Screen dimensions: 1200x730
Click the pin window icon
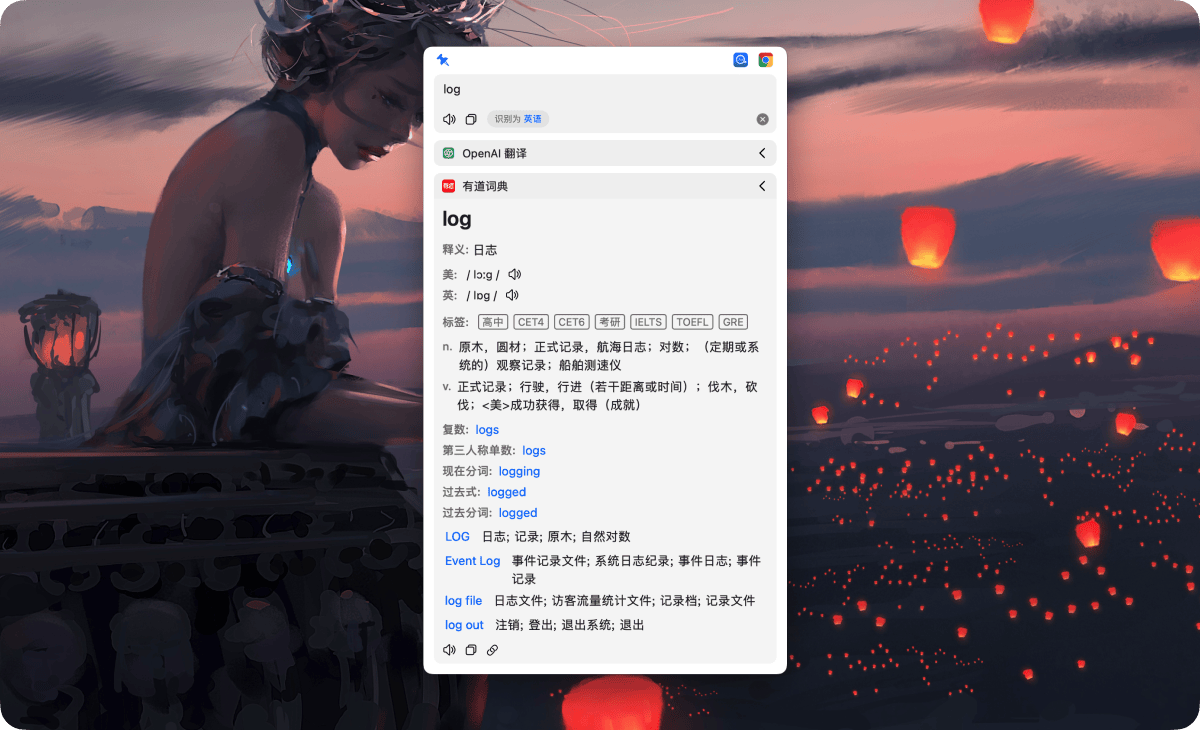point(443,60)
